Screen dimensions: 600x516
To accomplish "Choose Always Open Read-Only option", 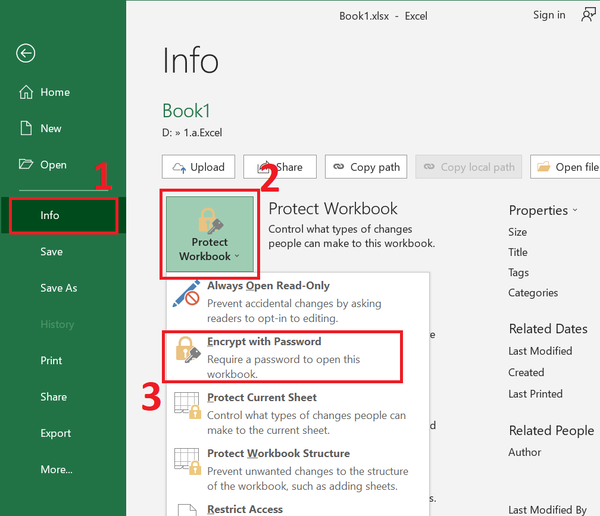I will click(x=298, y=302).
